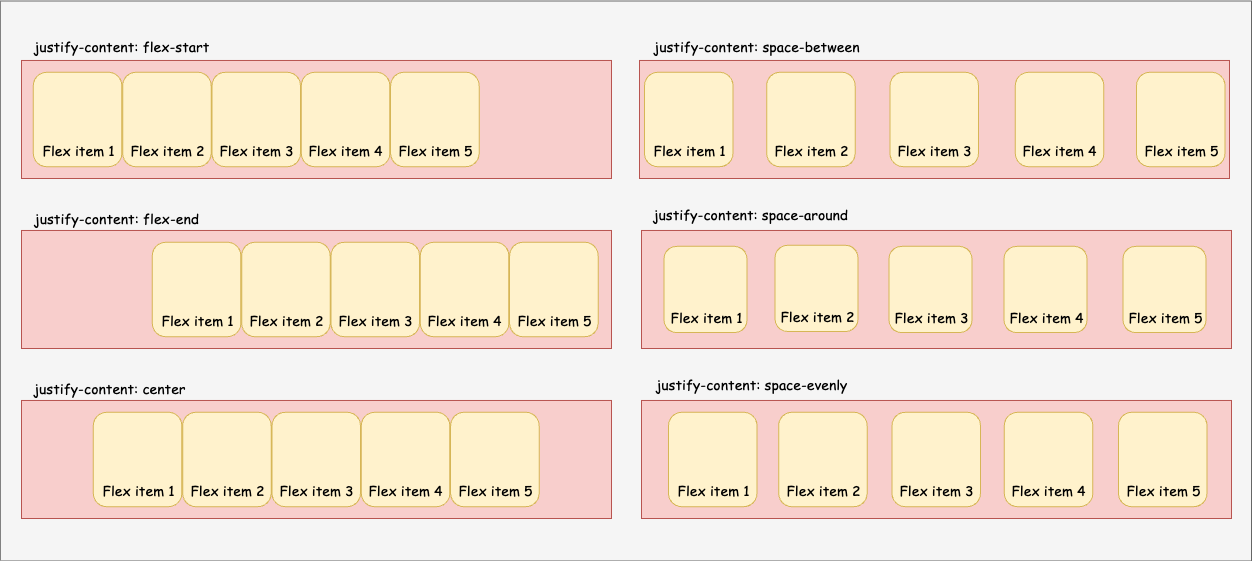Screen dimensions: 1253x561
Task: Click the "justify-content: flex-start" label
Action: click(x=121, y=47)
